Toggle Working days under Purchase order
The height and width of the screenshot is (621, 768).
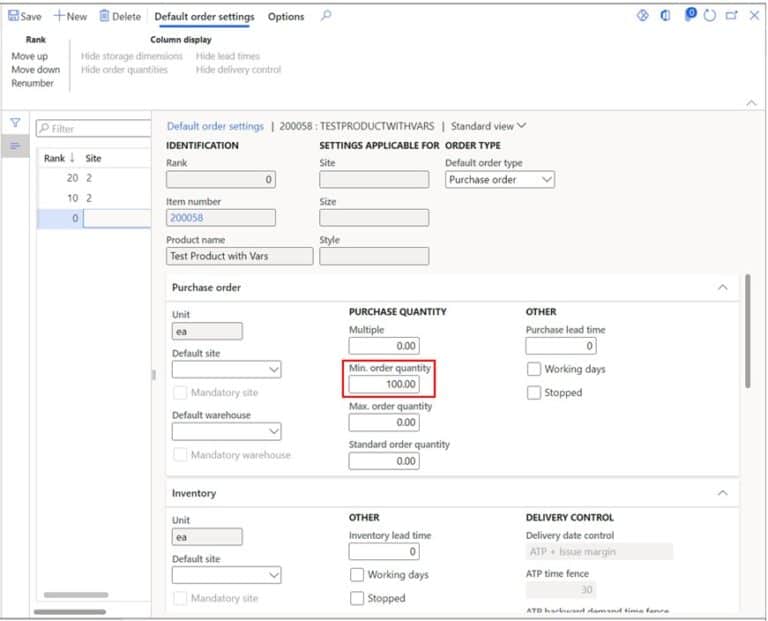click(534, 369)
